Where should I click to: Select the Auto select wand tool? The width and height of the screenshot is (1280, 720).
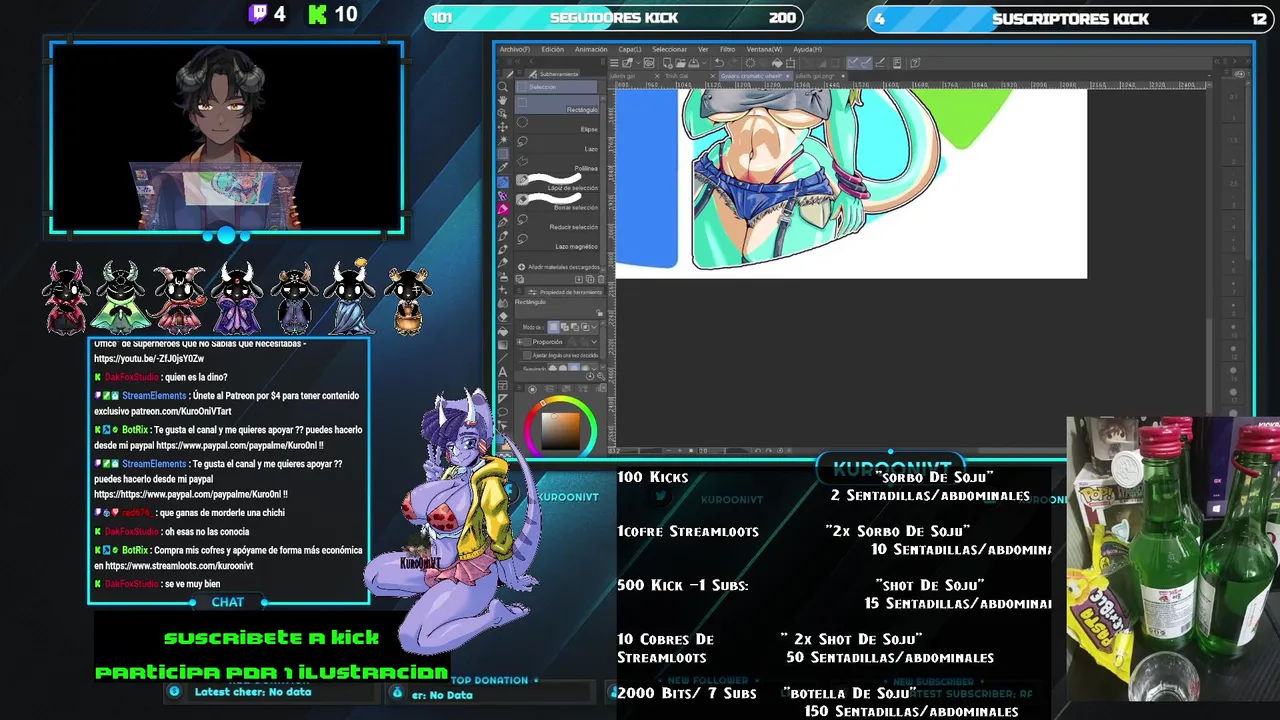502,140
